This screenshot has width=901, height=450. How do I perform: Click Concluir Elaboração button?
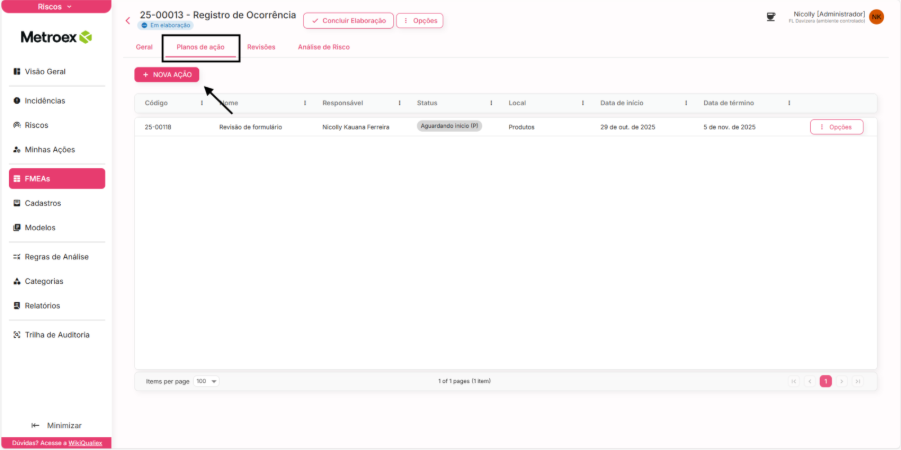coord(348,20)
